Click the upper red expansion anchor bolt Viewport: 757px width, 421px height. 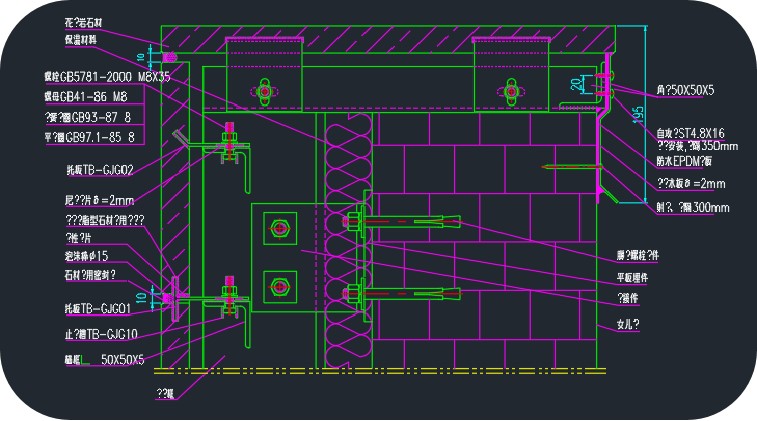pos(410,220)
